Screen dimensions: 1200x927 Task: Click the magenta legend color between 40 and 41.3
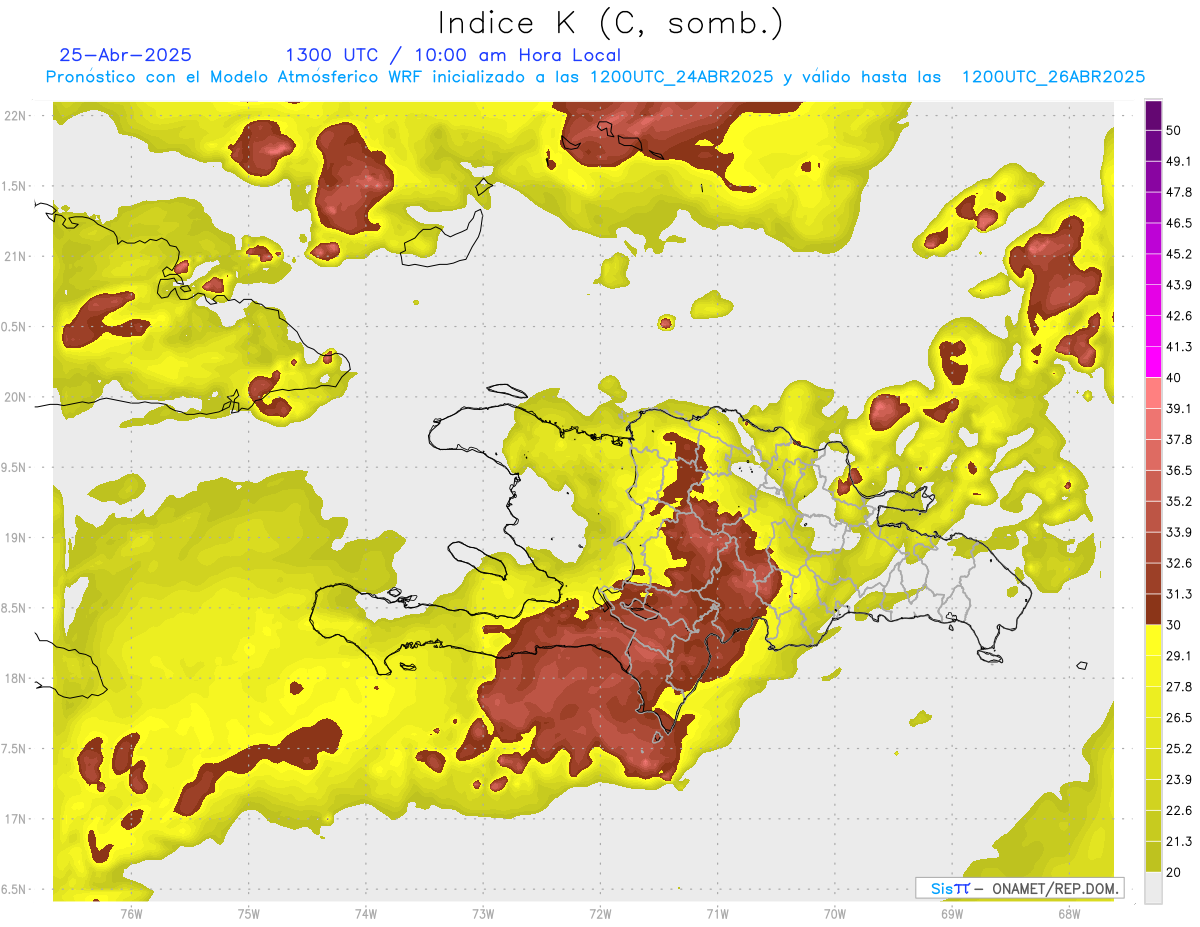1153,362
